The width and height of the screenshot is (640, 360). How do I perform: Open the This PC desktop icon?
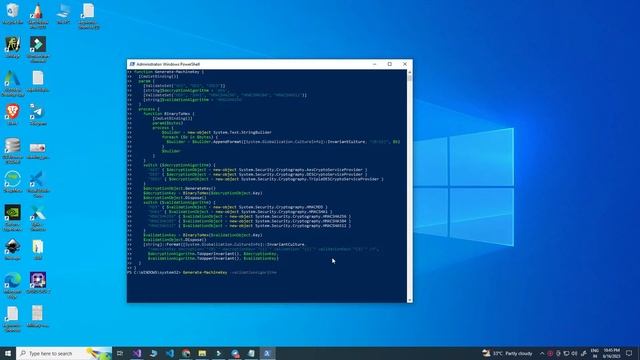tap(63, 13)
